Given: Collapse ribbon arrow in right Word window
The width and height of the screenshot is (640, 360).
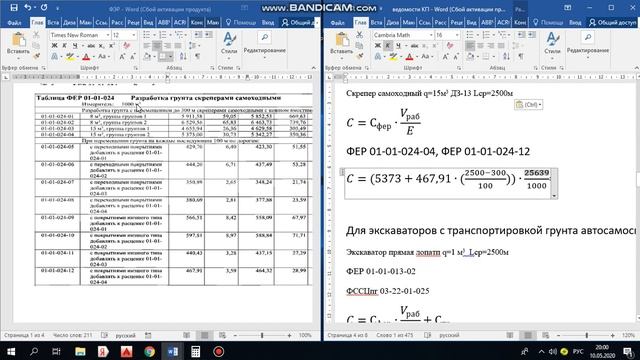Looking at the screenshot, I should pyautogui.click(x=636, y=68).
